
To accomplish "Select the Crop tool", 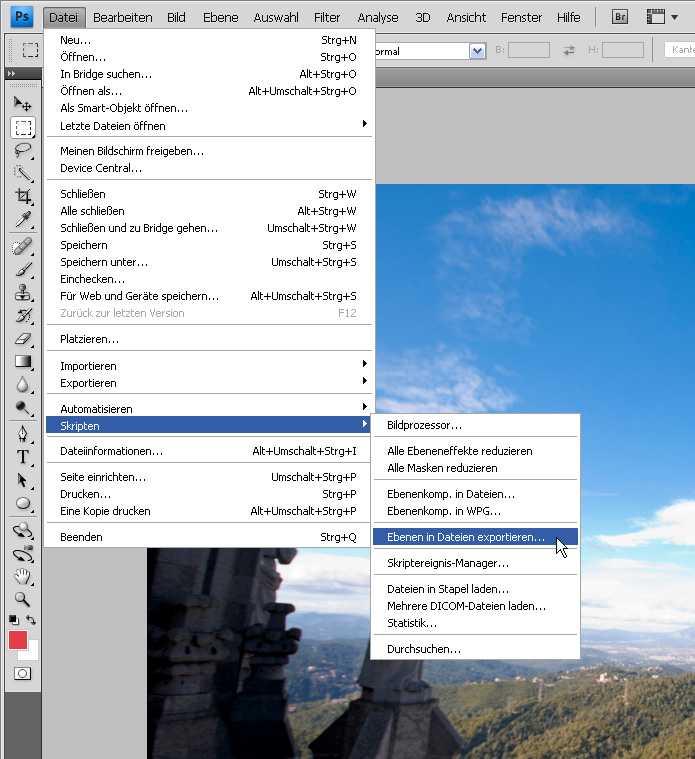I will point(23,196).
